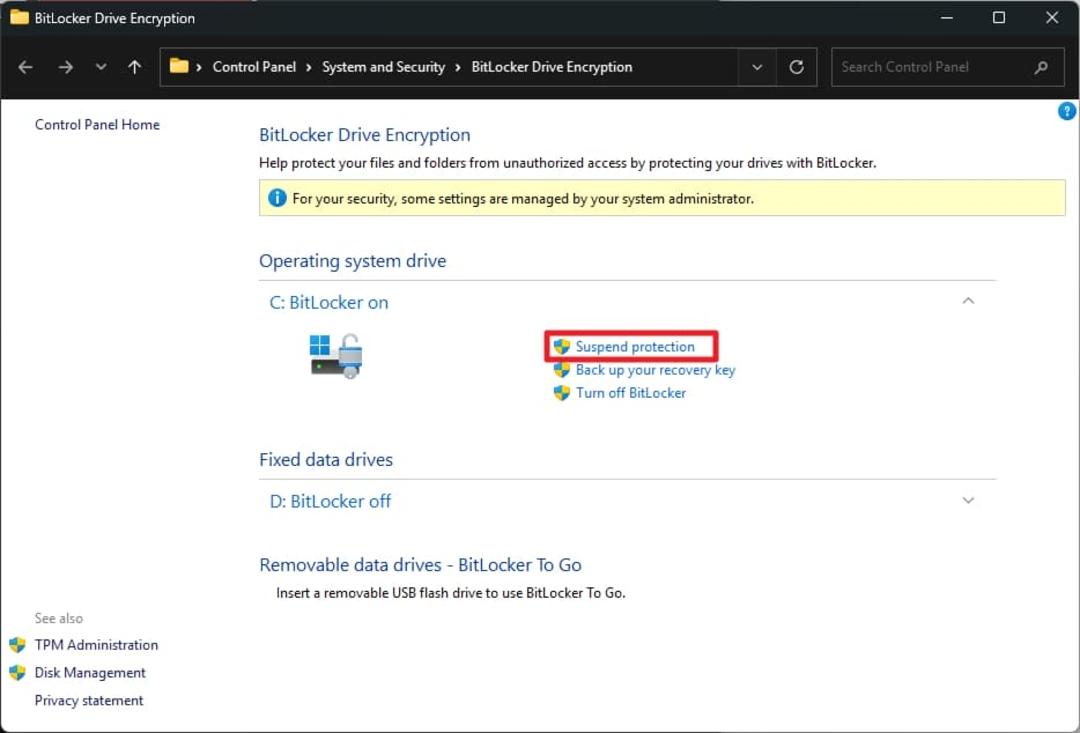
Task: Open TPM Administration link
Action: coord(96,645)
